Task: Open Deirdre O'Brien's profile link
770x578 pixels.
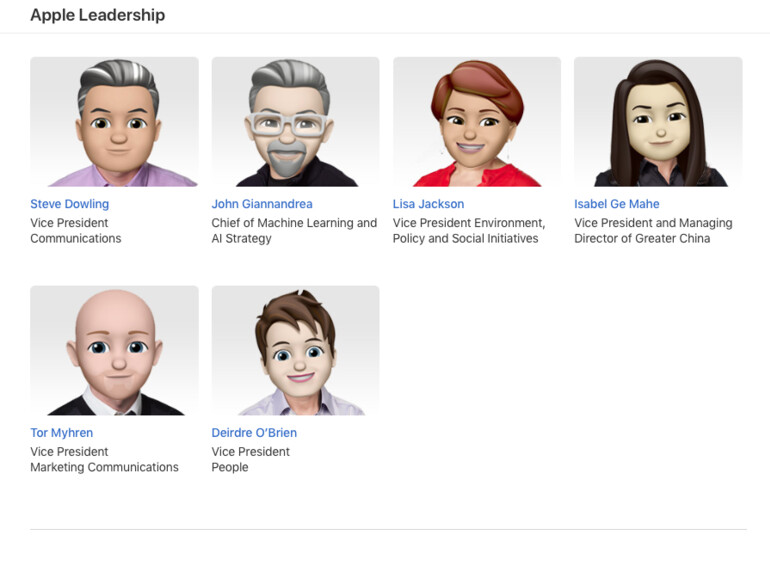Action: tap(254, 433)
